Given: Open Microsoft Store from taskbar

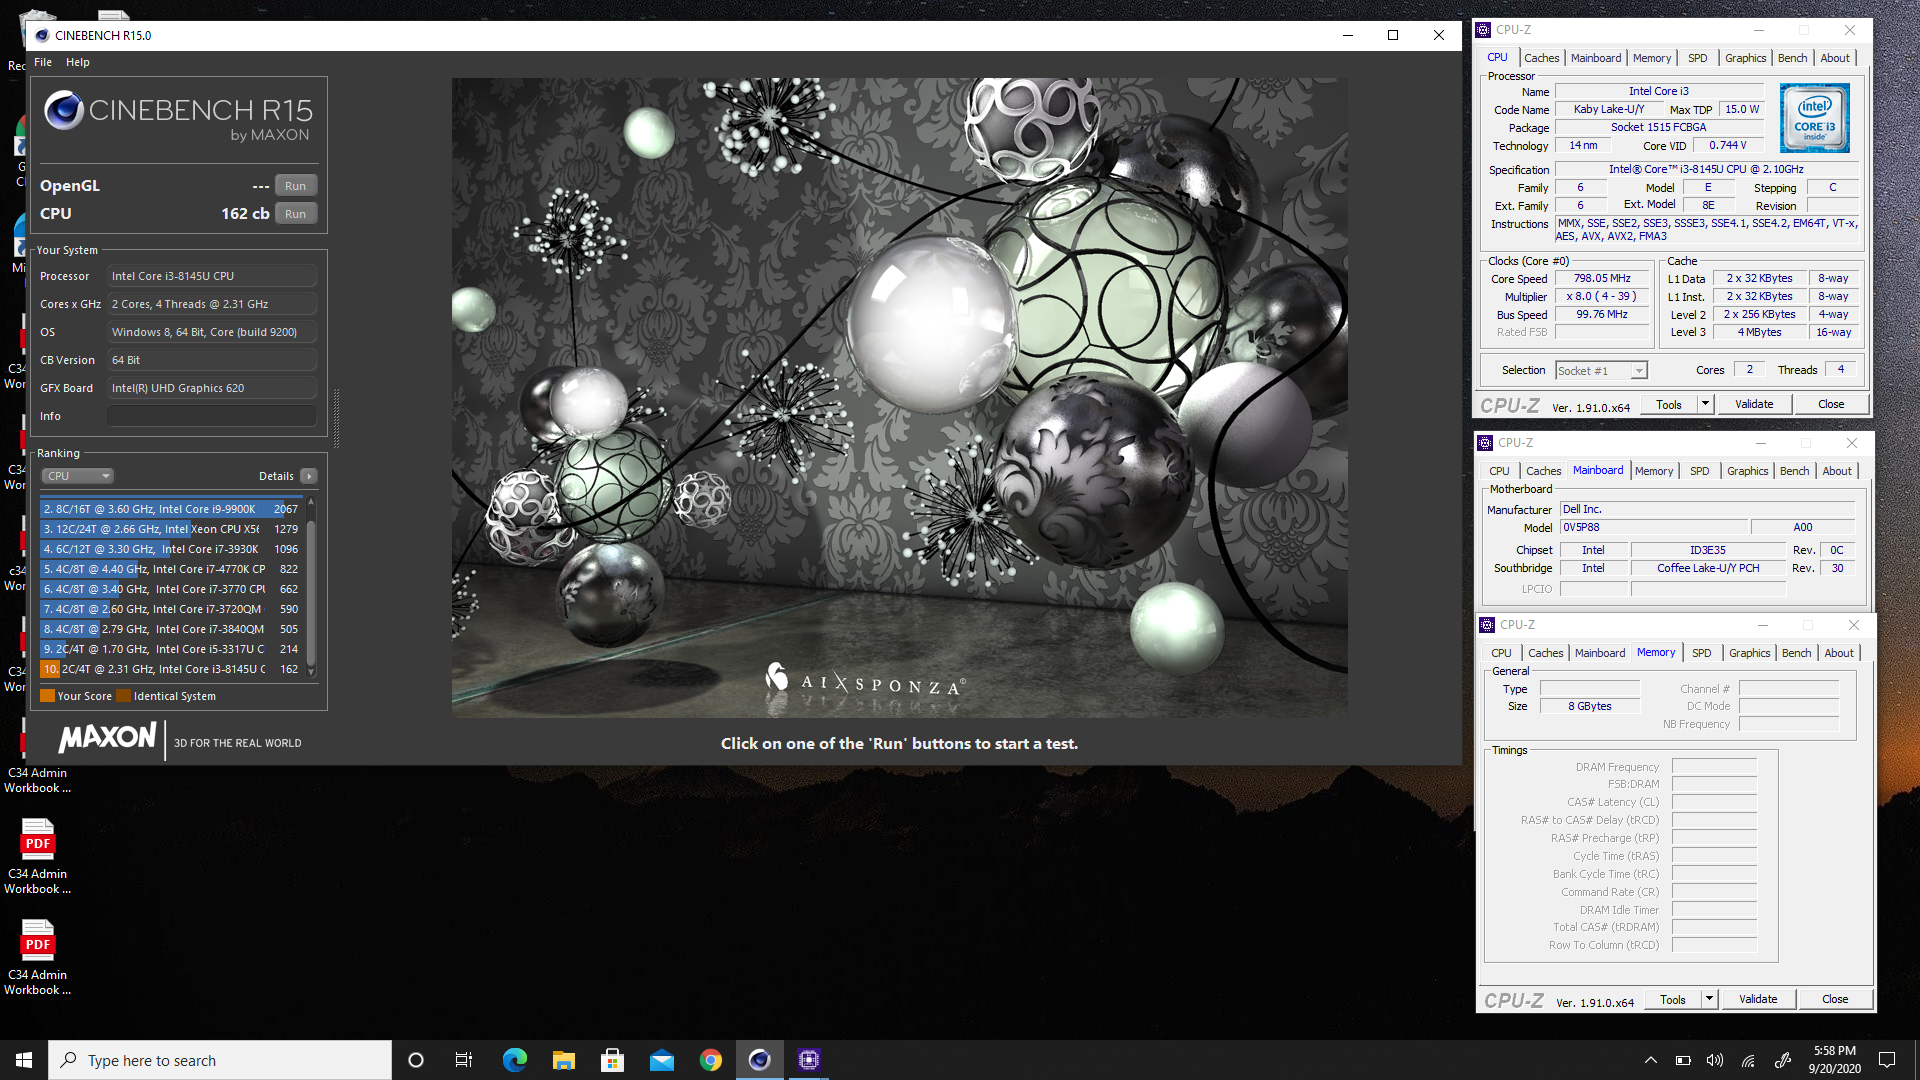Looking at the screenshot, I should pos(612,1060).
